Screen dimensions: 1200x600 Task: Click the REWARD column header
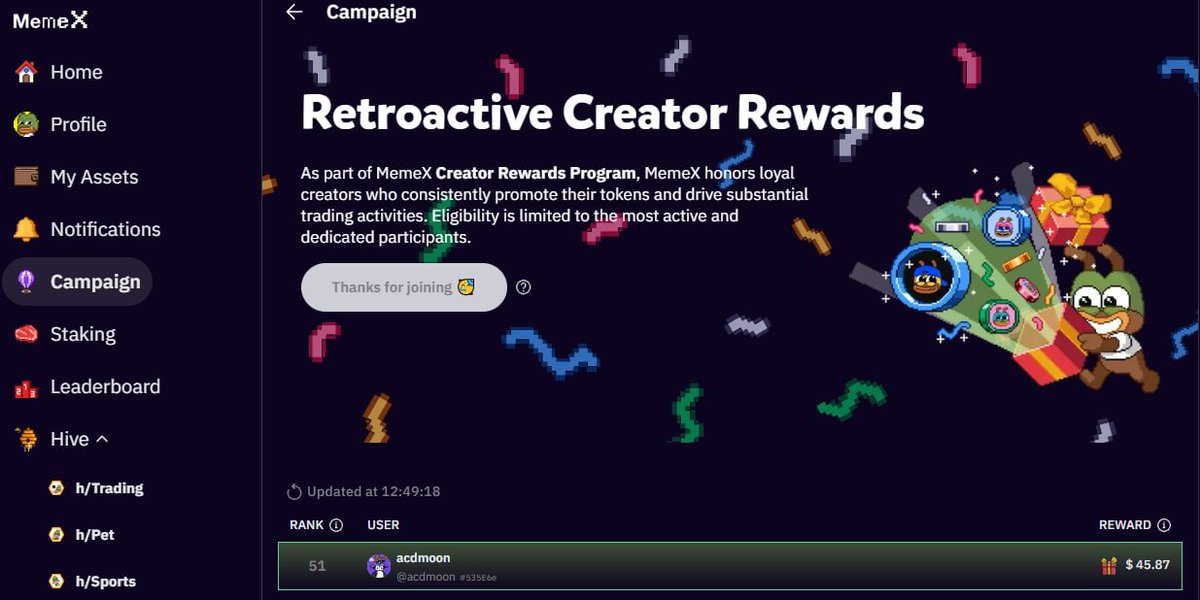click(x=1125, y=525)
